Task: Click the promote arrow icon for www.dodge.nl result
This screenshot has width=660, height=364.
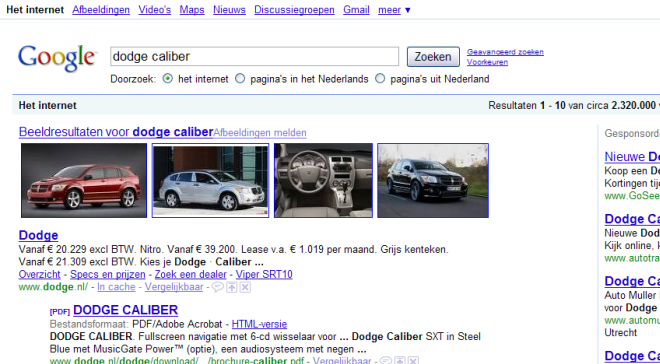Action: click(x=232, y=287)
